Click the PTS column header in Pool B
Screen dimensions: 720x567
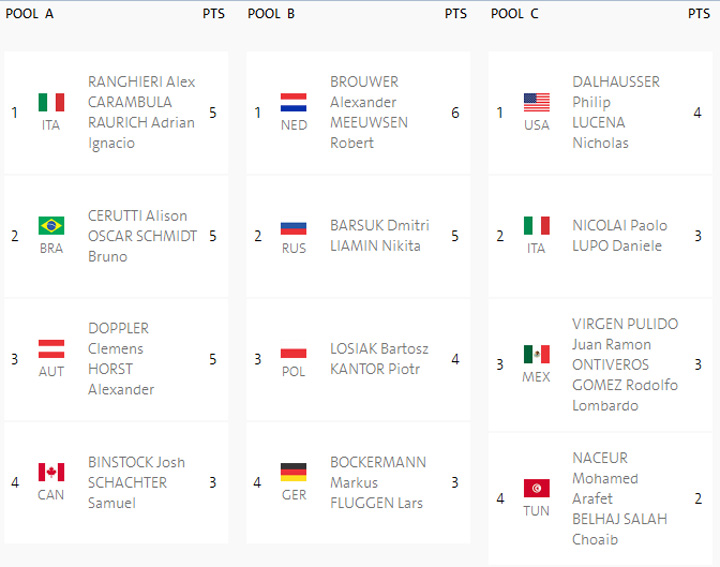[455, 14]
